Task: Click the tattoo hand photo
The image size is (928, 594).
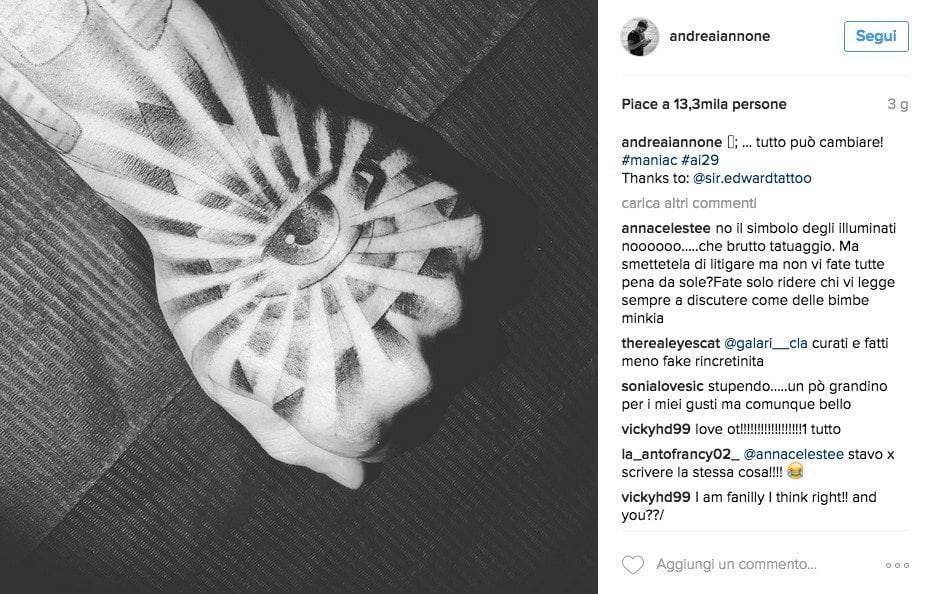Action: [x=298, y=297]
